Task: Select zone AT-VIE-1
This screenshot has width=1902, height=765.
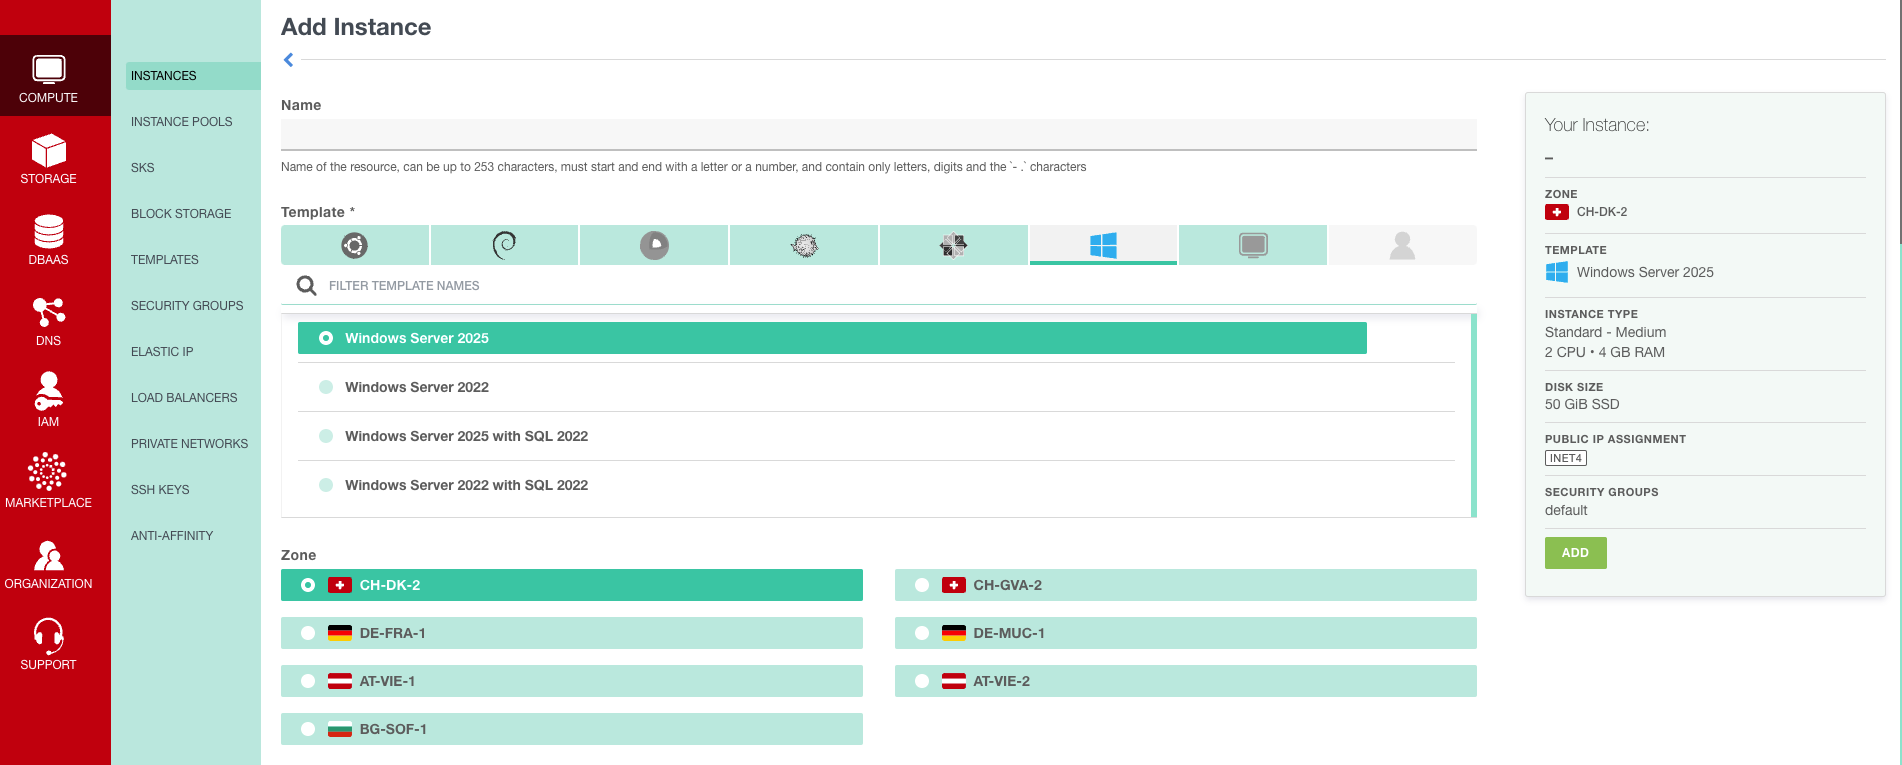Action: (572, 681)
